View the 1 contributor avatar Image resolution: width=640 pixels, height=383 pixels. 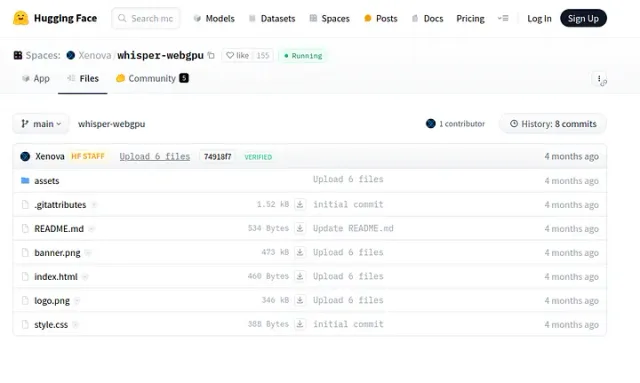coord(431,123)
